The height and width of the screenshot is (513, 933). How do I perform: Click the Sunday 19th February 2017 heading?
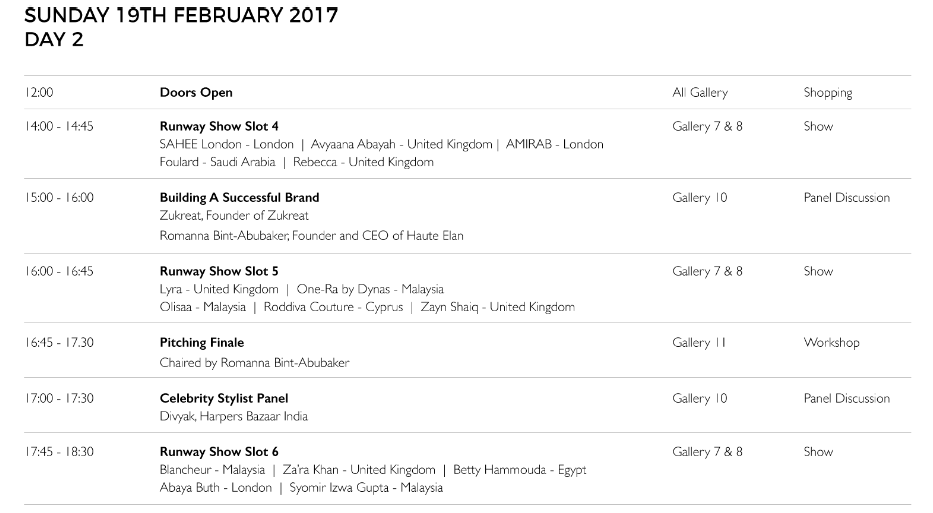point(181,15)
